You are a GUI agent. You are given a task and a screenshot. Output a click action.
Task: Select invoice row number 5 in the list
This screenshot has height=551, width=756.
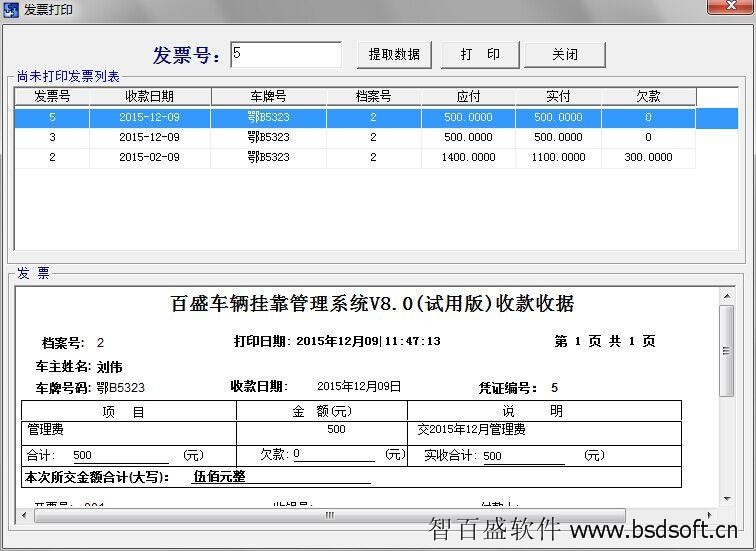[376, 118]
